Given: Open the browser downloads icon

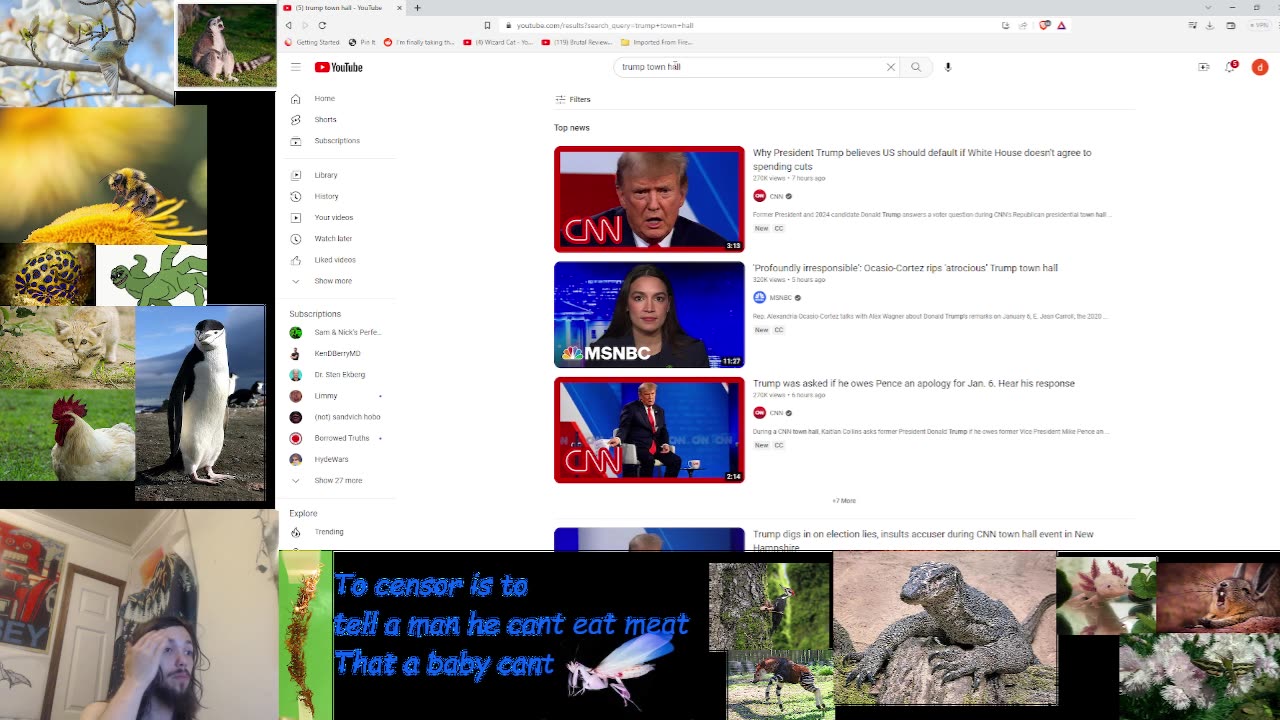Looking at the screenshot, I should [1209, 25].
